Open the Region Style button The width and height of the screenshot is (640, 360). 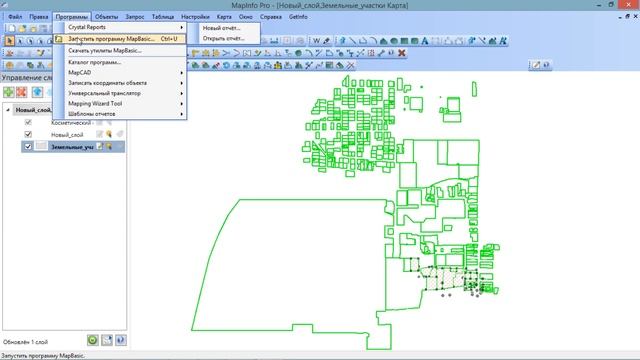[492, 40]
